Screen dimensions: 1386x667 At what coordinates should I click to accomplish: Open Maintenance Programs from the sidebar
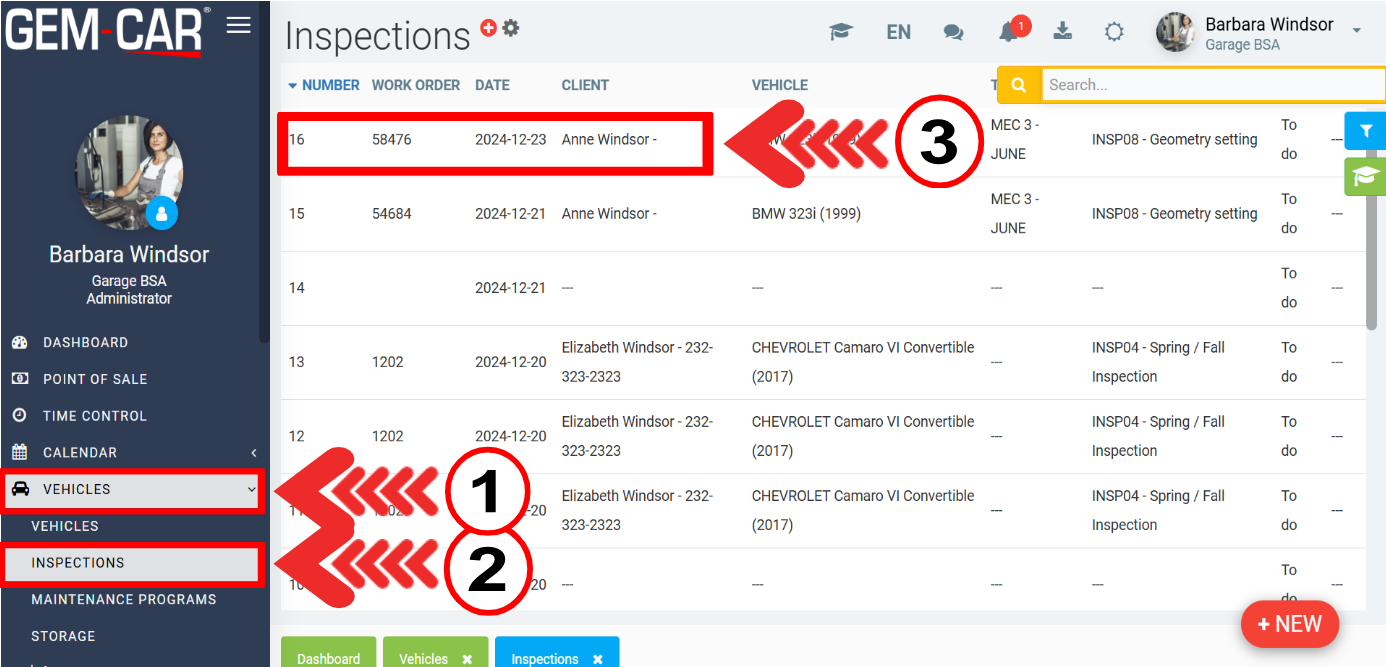122,599
